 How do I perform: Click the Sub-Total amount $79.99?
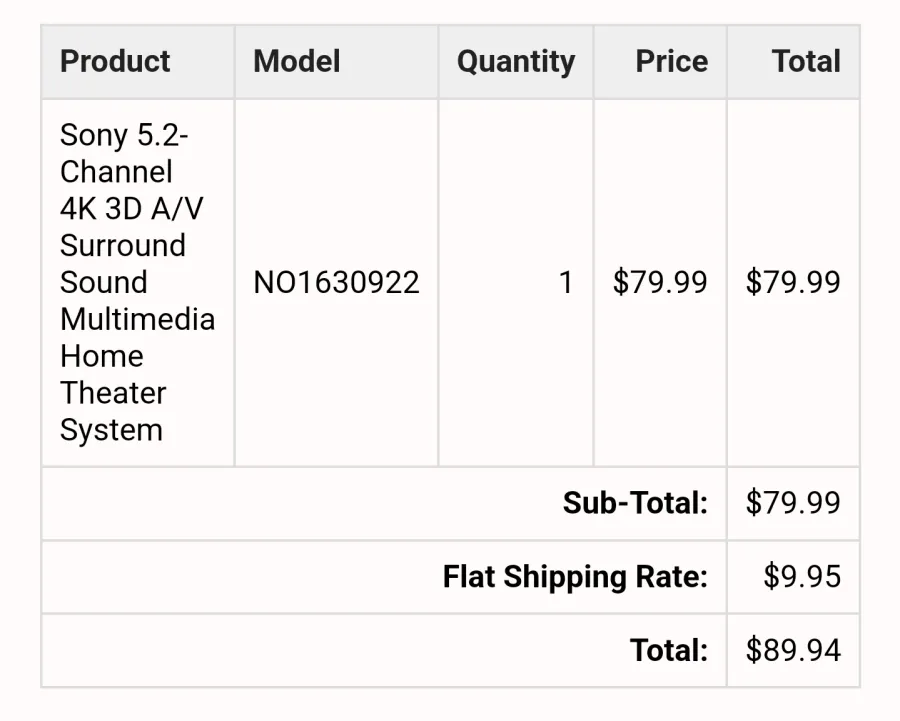click(793, 503)
